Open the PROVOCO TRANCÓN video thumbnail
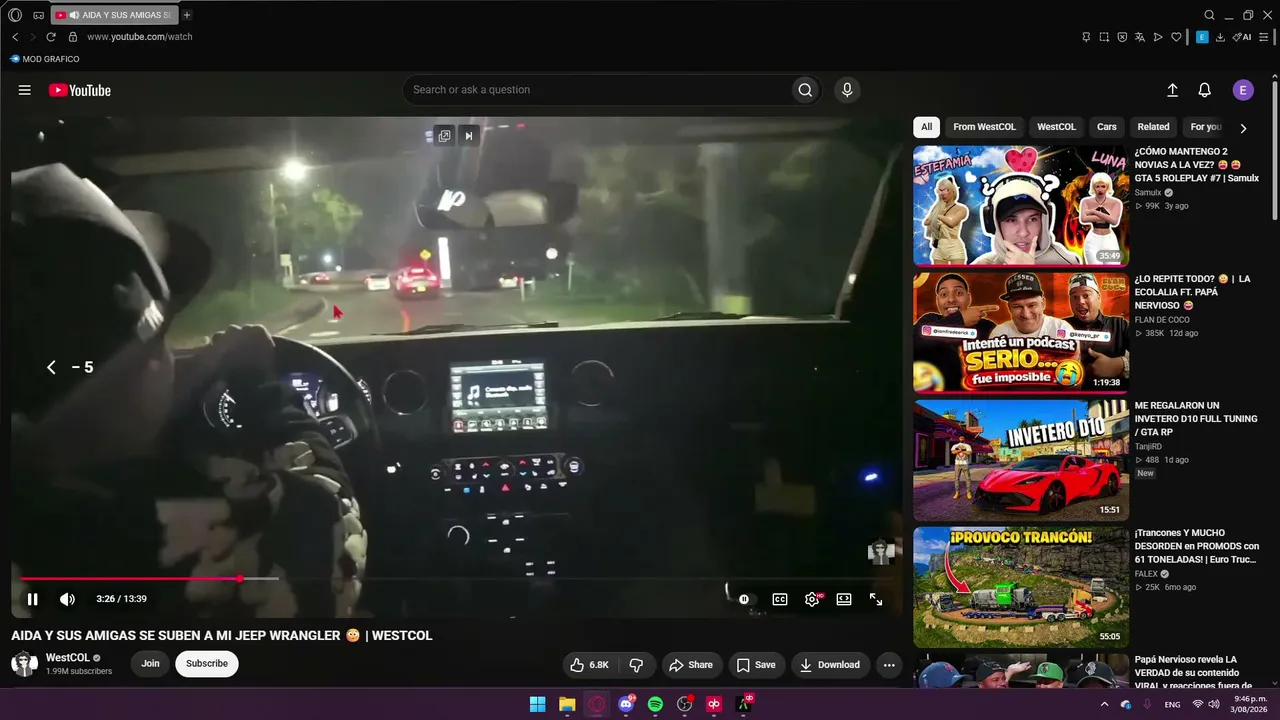 1021,587
